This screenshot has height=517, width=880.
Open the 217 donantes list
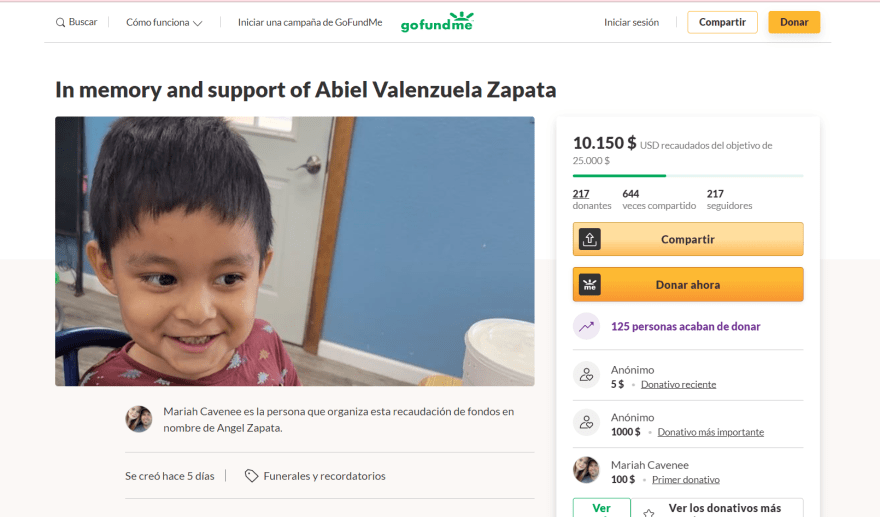click(x=592, y=199)
